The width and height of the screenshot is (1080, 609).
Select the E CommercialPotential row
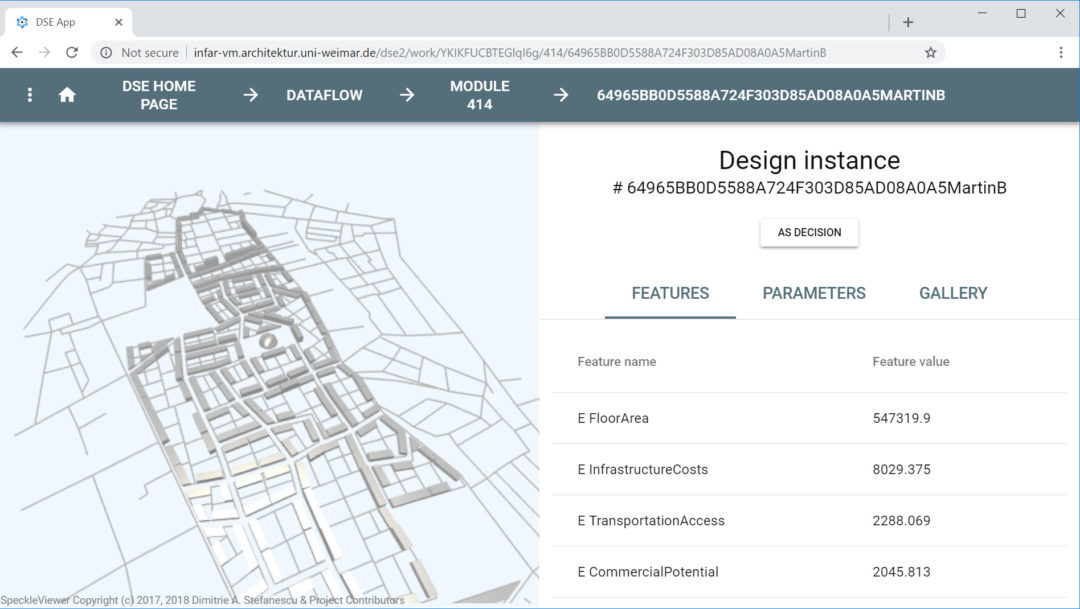point(809,572)
